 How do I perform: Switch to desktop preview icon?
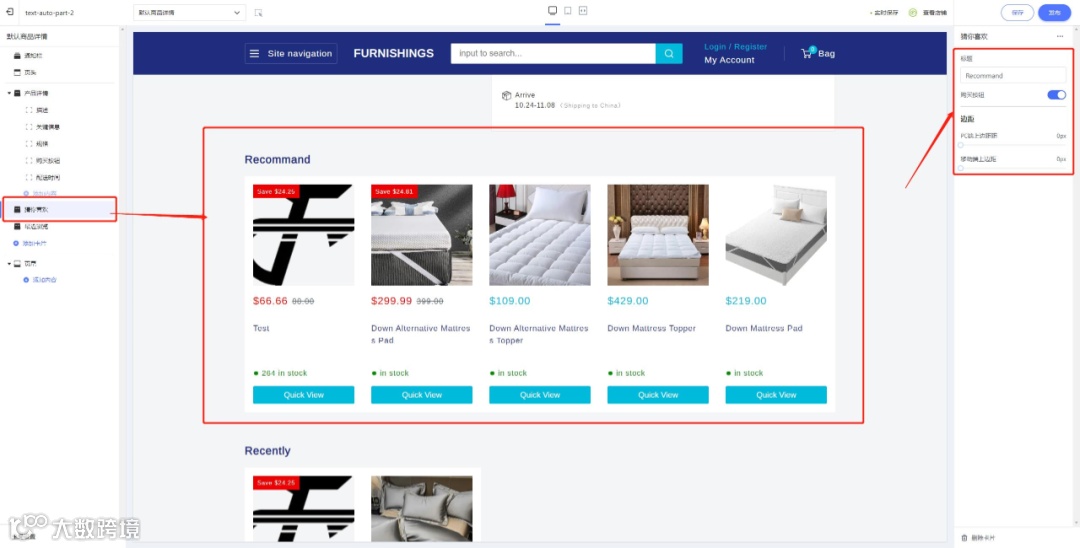552,10
